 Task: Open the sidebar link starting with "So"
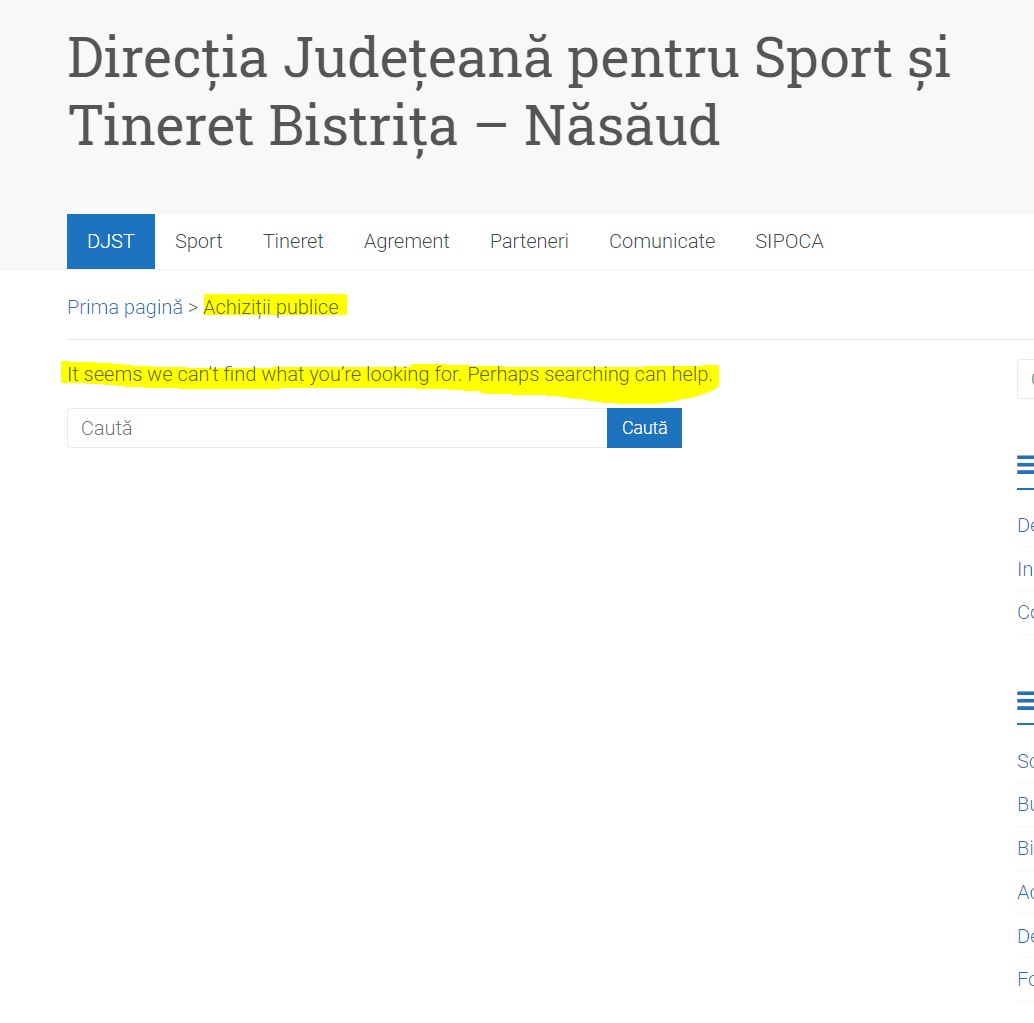tap(1025, 761)
